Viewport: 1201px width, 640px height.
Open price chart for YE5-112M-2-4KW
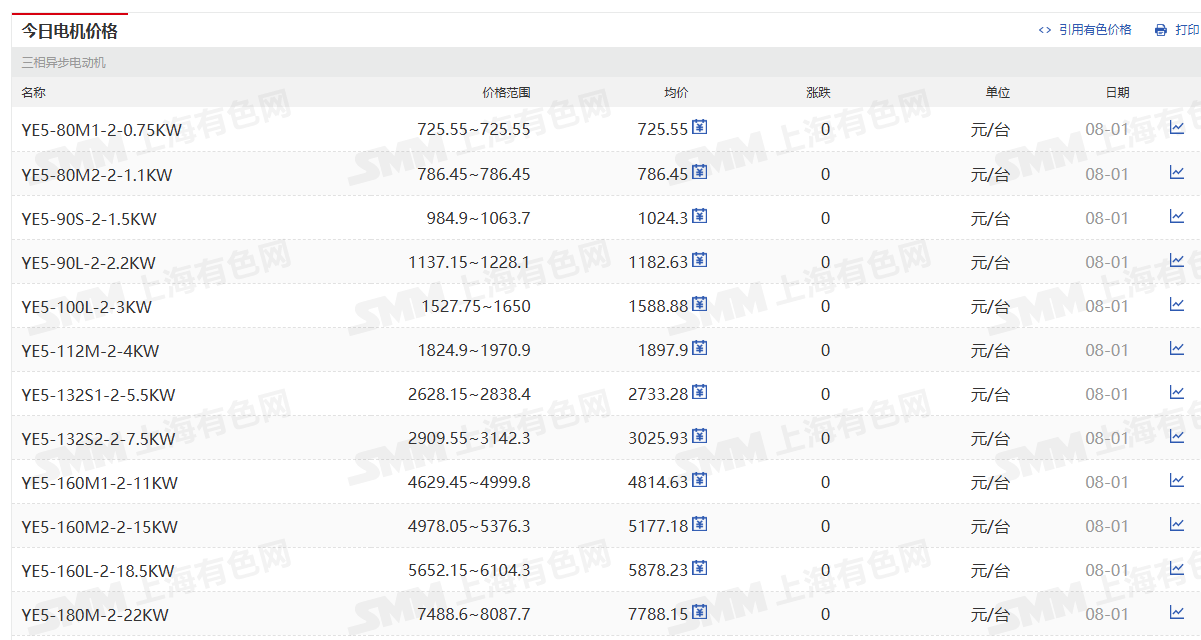pos(1177,348)
